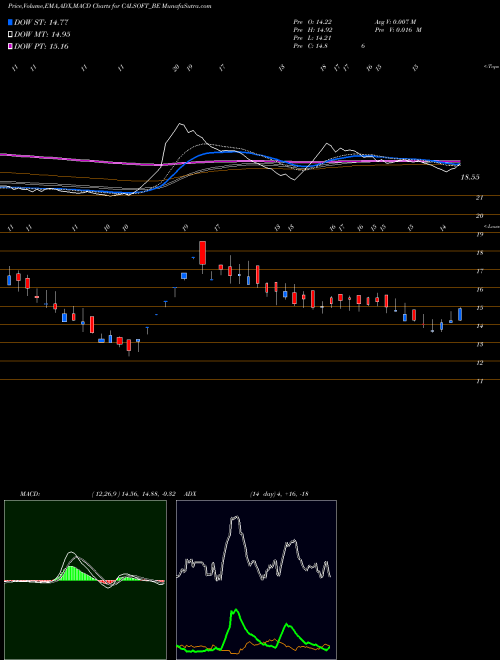
Task: Click the 'Pre H: 14.92' value
Action: click(315, 30)
